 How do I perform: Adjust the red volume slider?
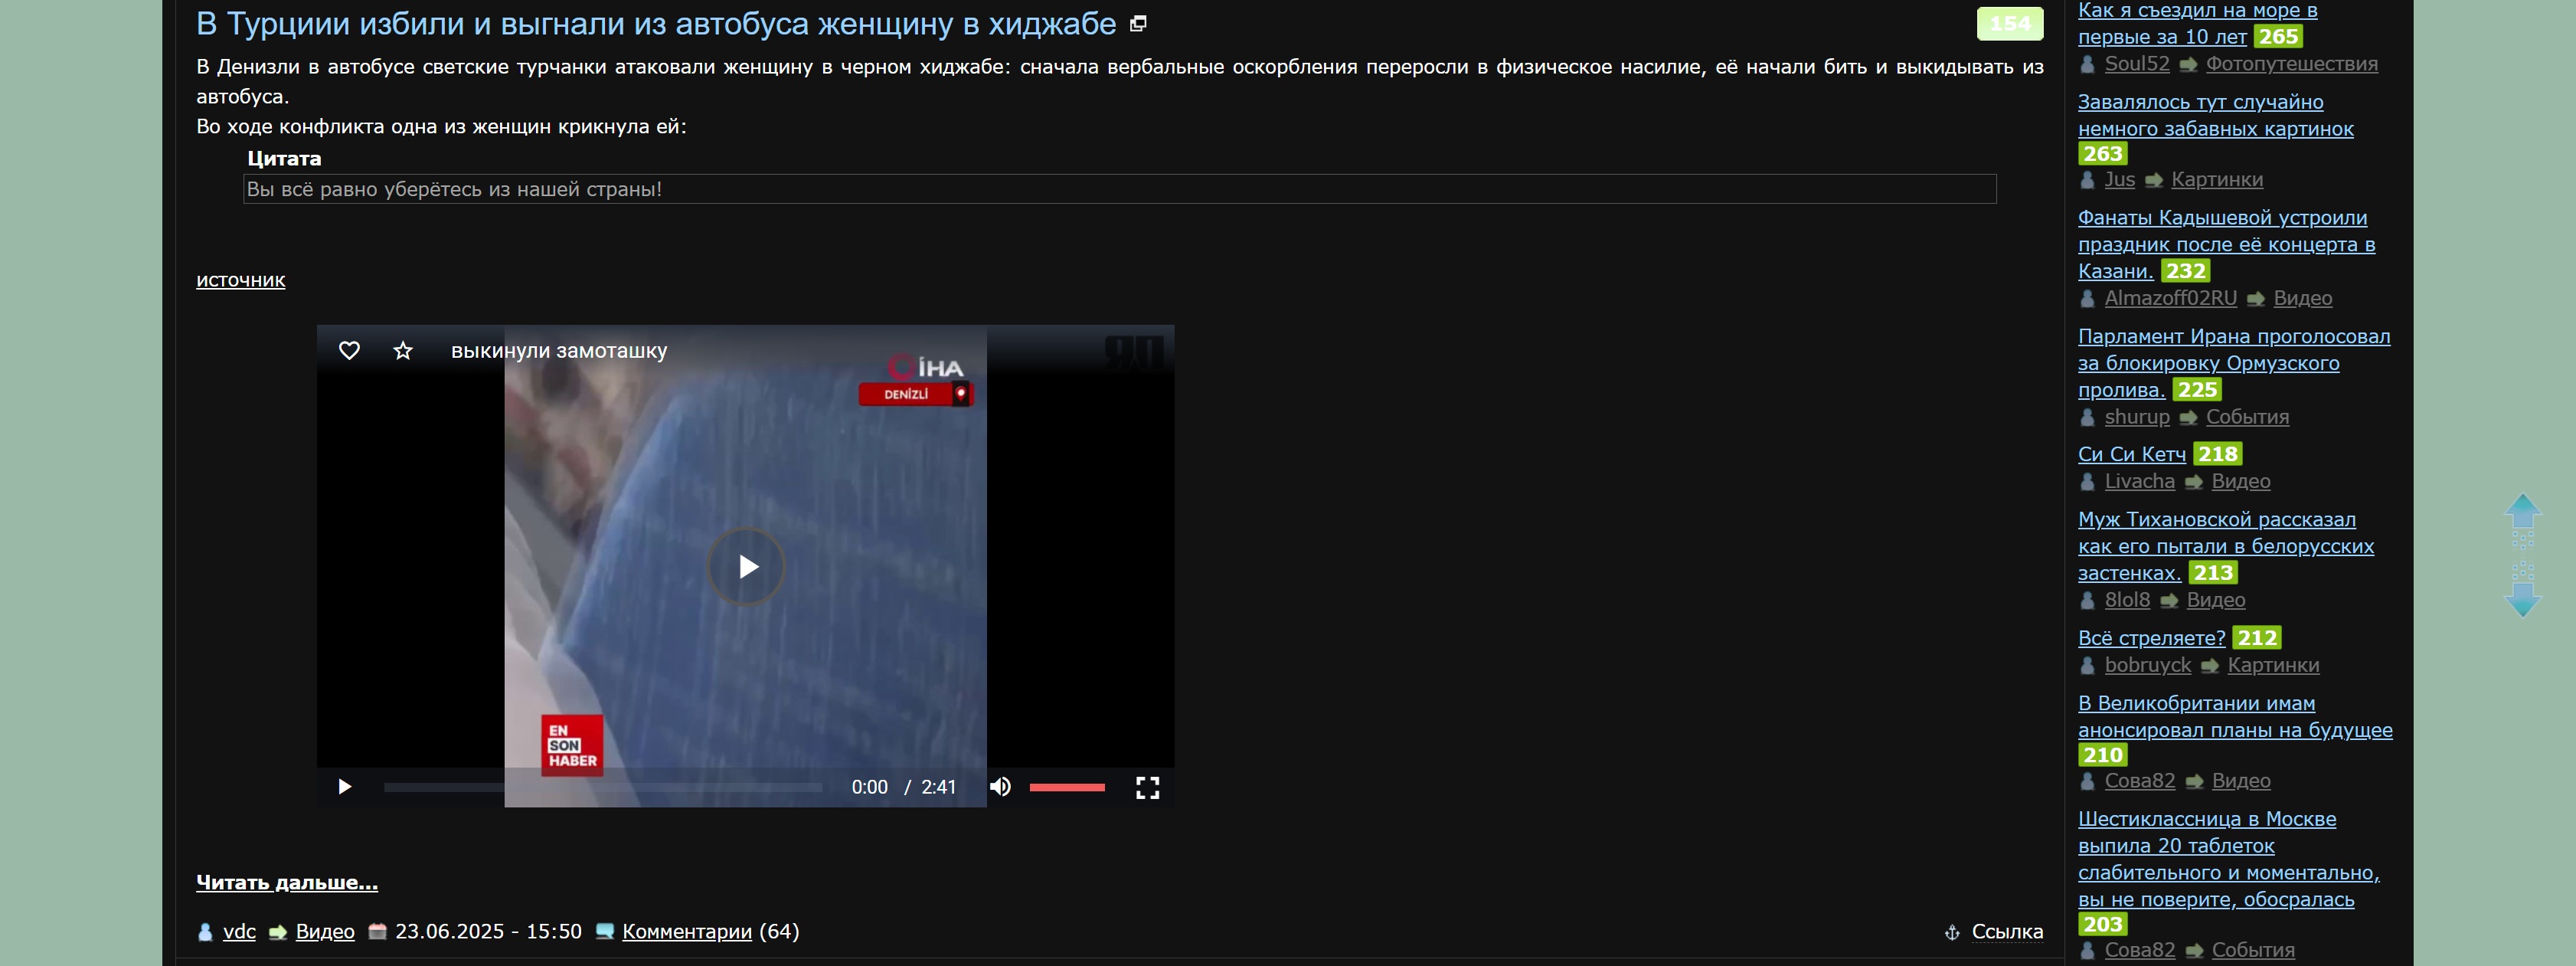1067,787
